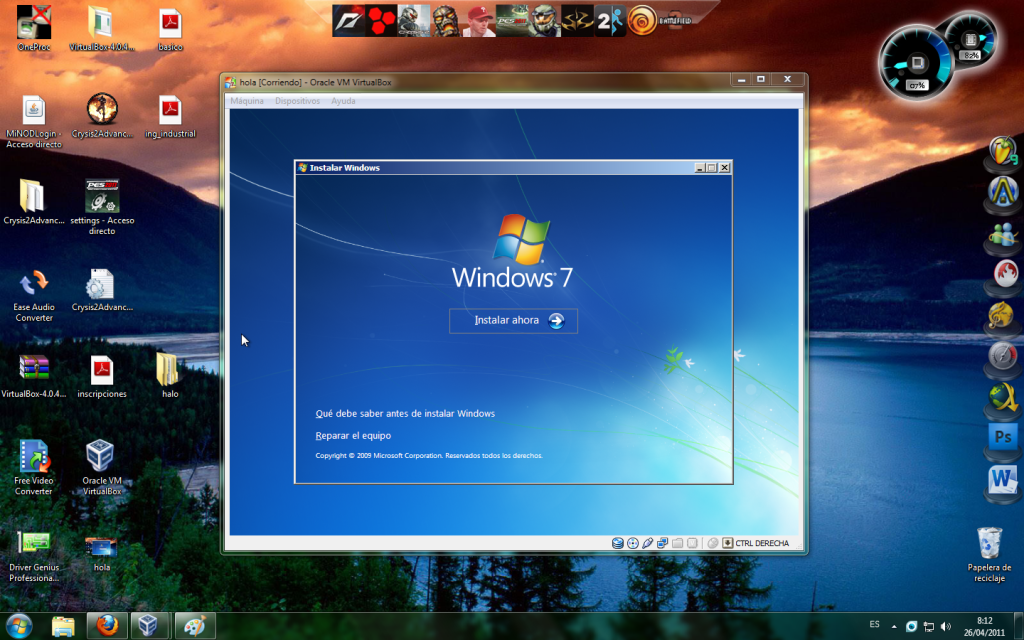This screenshot has height=640, width=1024.
Task: Click the Instalar ahora button
Action: pyautogui.click(x=513, y=321)
